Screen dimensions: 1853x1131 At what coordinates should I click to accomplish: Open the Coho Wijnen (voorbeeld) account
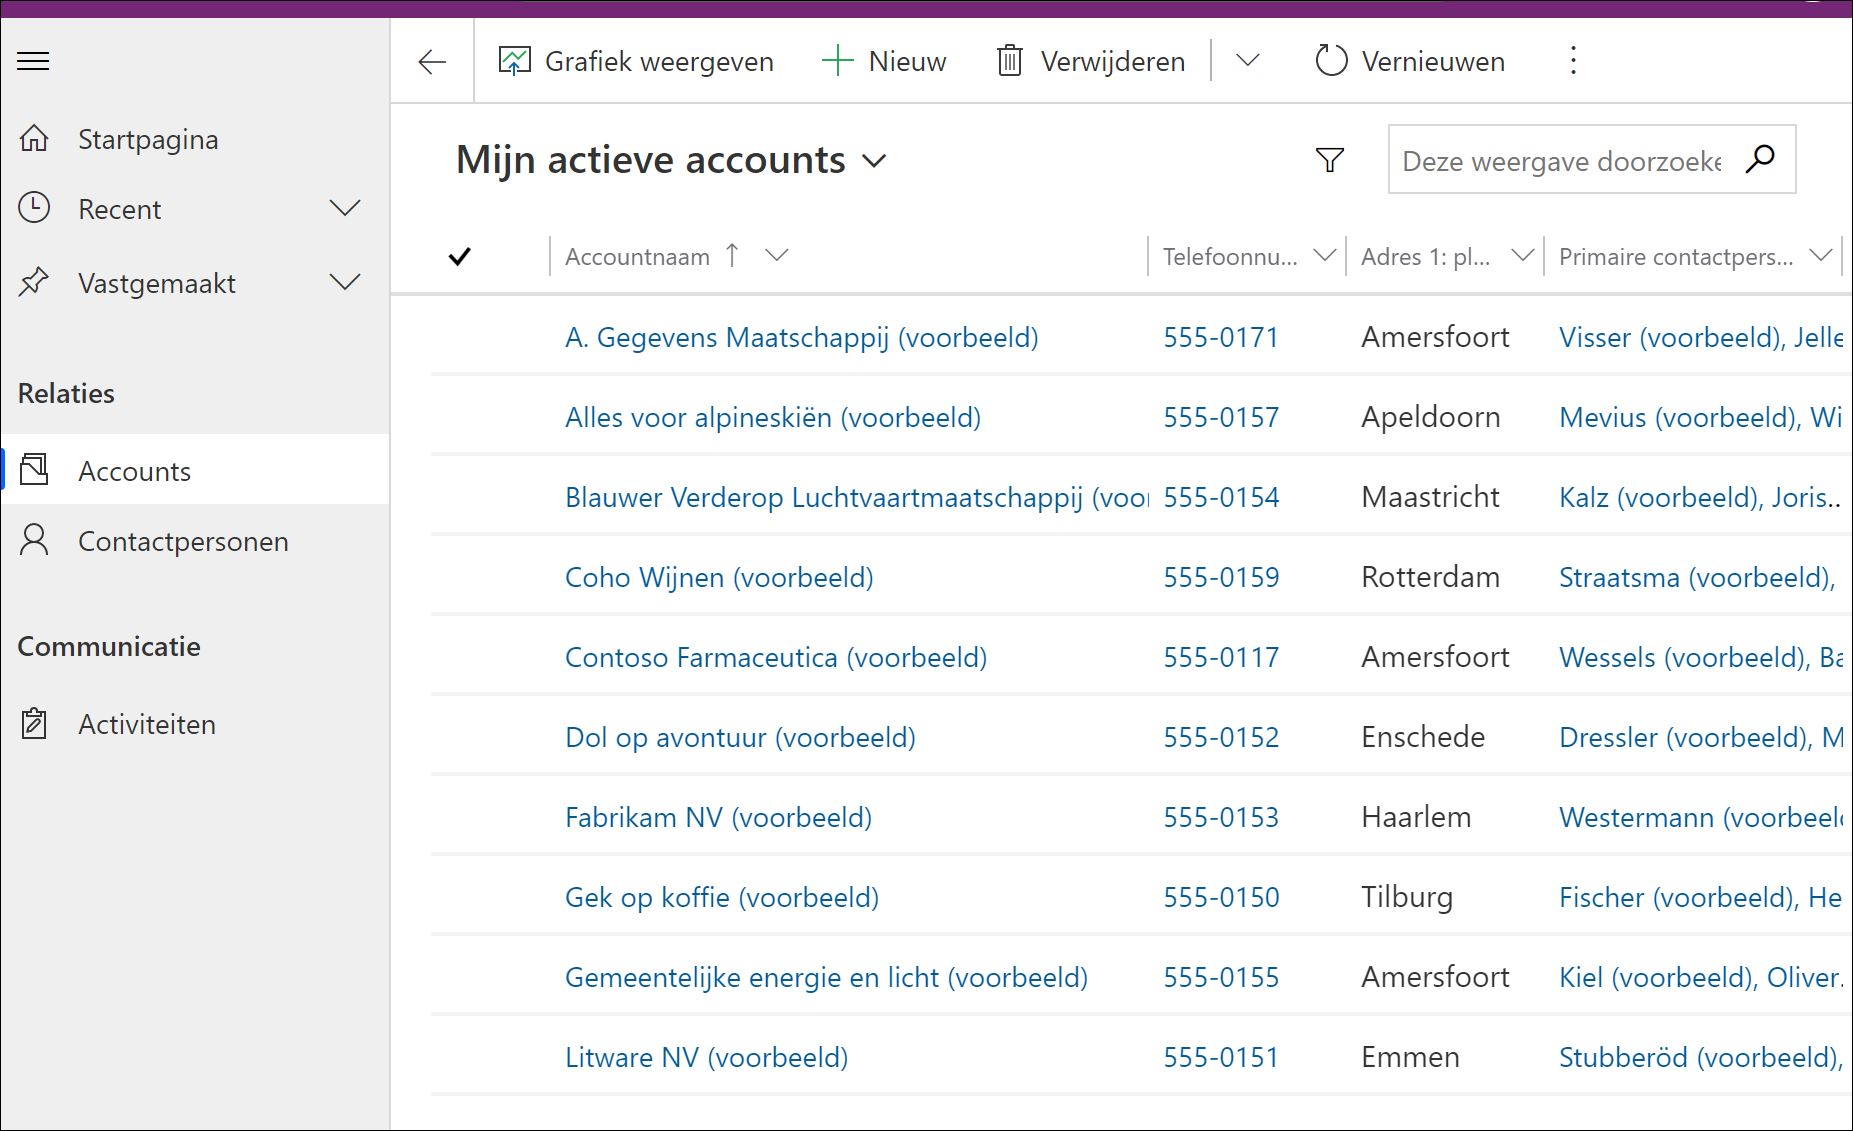coord(718,577)
